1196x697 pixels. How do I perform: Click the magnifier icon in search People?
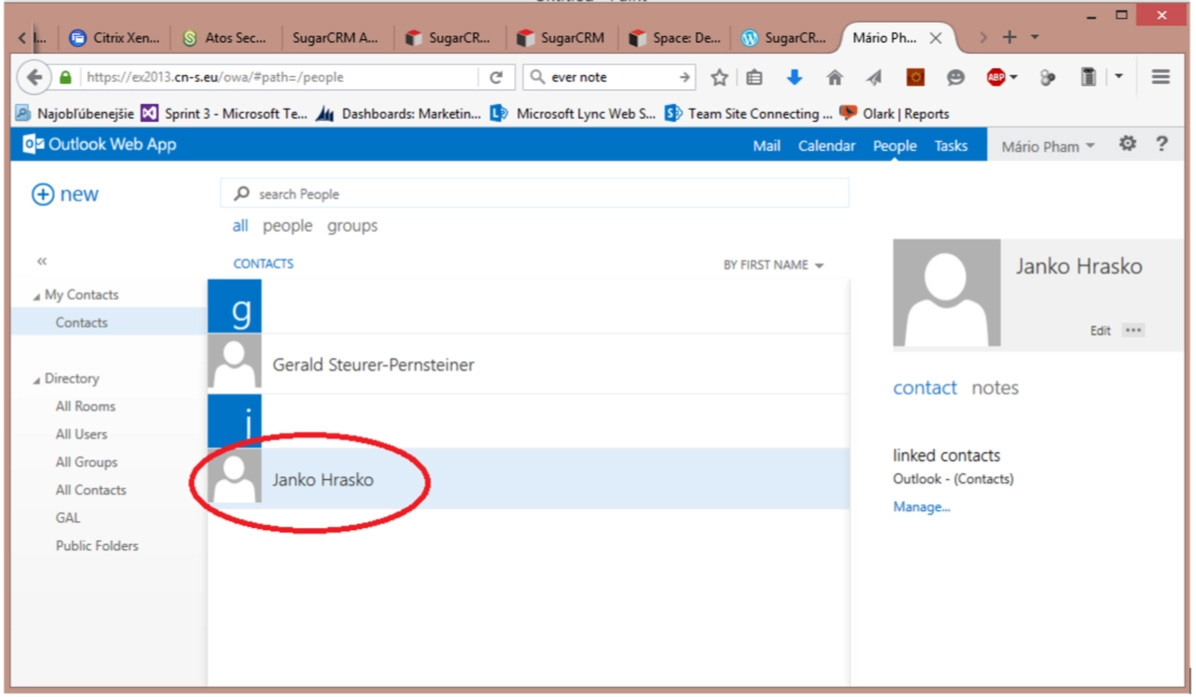[242, 194]
